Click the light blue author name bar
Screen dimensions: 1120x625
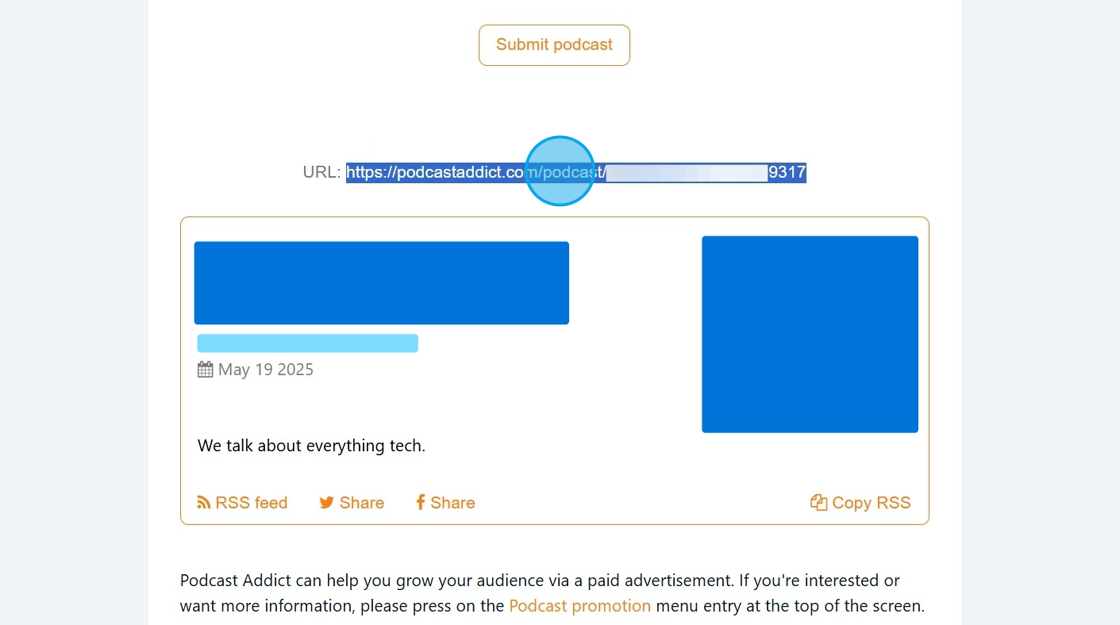pyautogui.click(x=307, y=343)
